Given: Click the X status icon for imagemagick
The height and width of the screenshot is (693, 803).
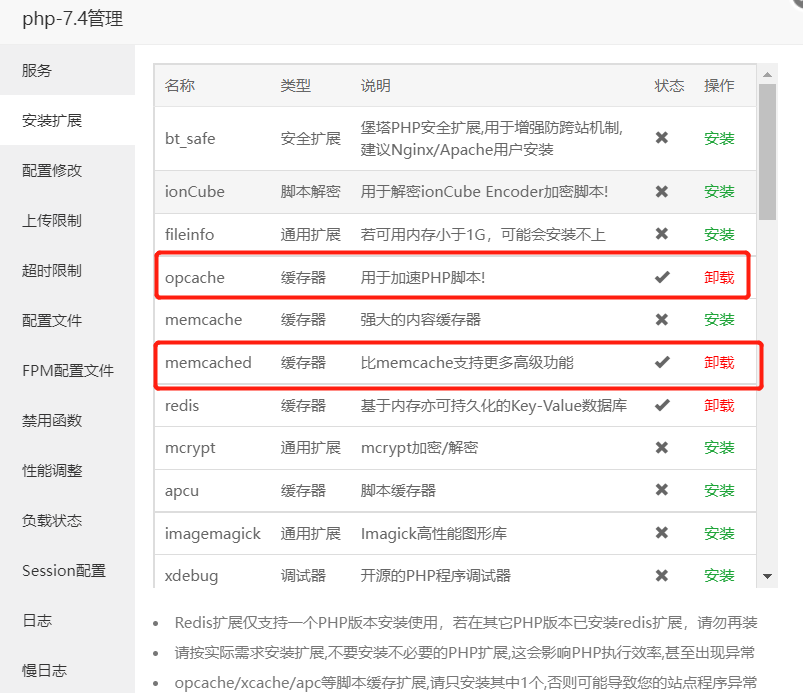Looking at the screenshot, I should [x=662, y=533].
